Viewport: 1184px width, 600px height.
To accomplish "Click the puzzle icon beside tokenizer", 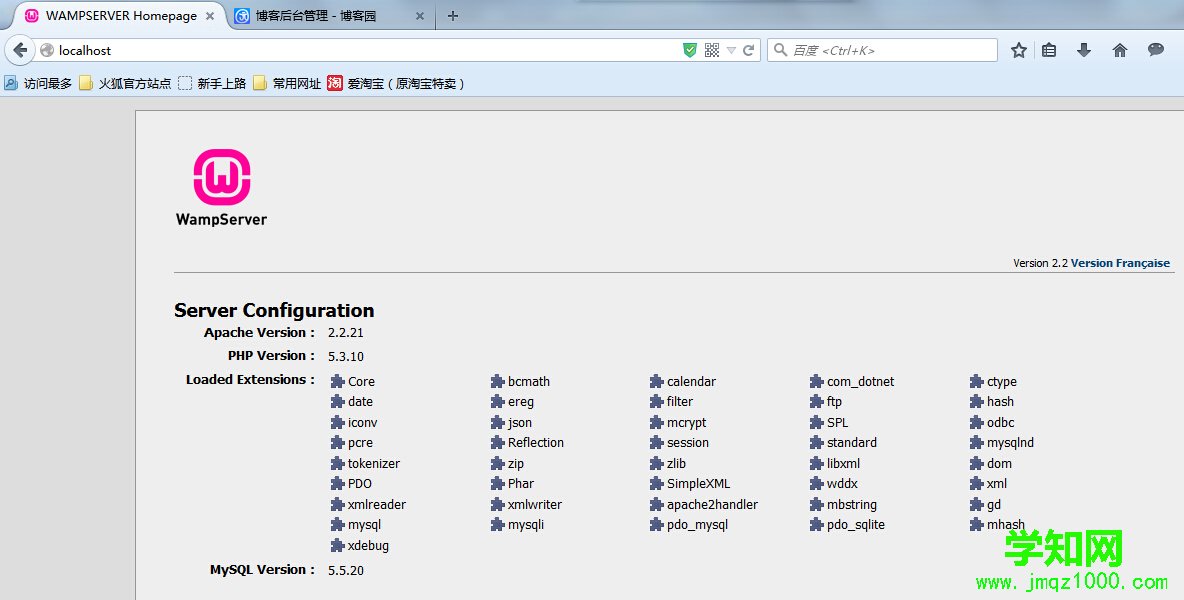I will coord(338,463).
